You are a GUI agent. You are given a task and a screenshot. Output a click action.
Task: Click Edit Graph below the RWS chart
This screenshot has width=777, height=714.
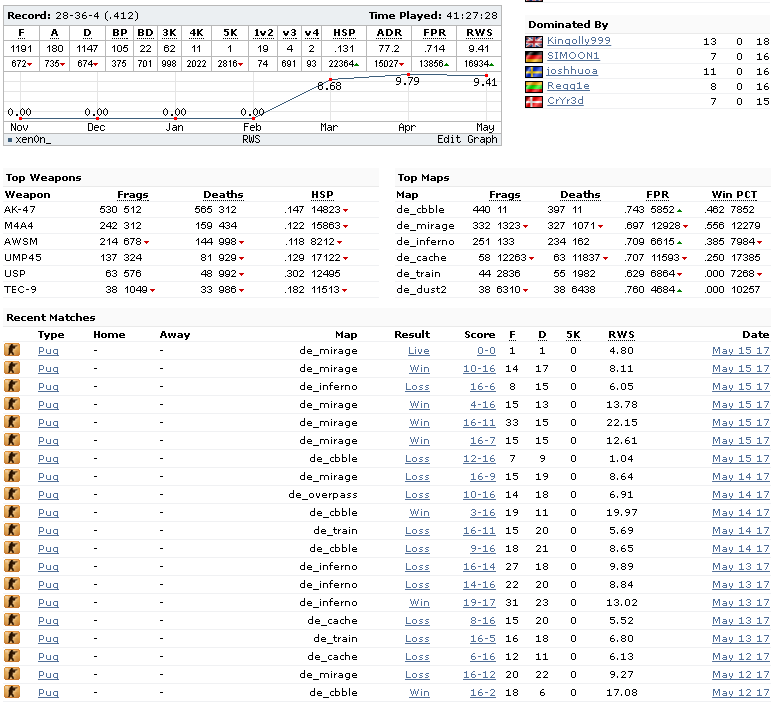pos(467,139)
